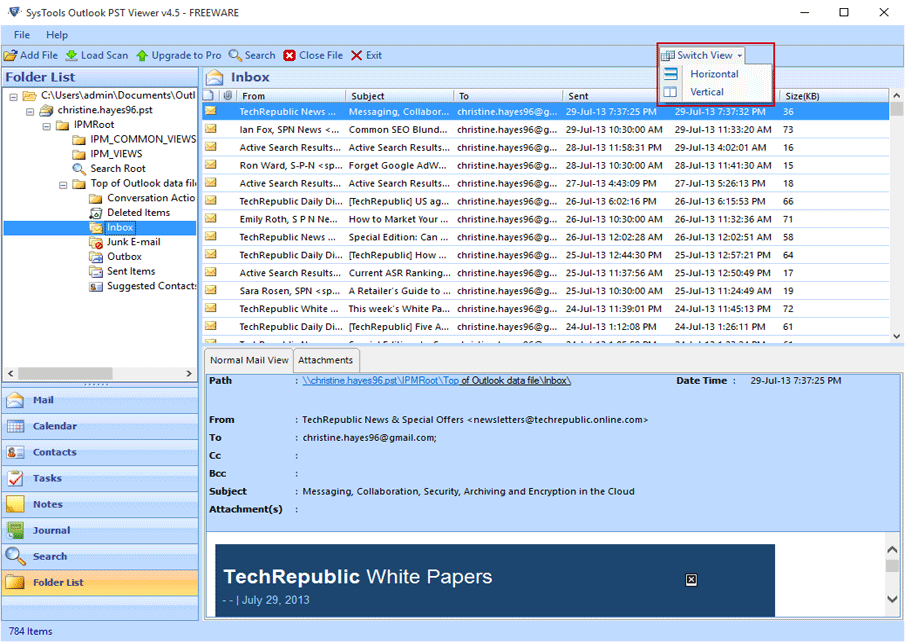Click the Search navigation pane button

pyautogui.click(x=100, y=556)
